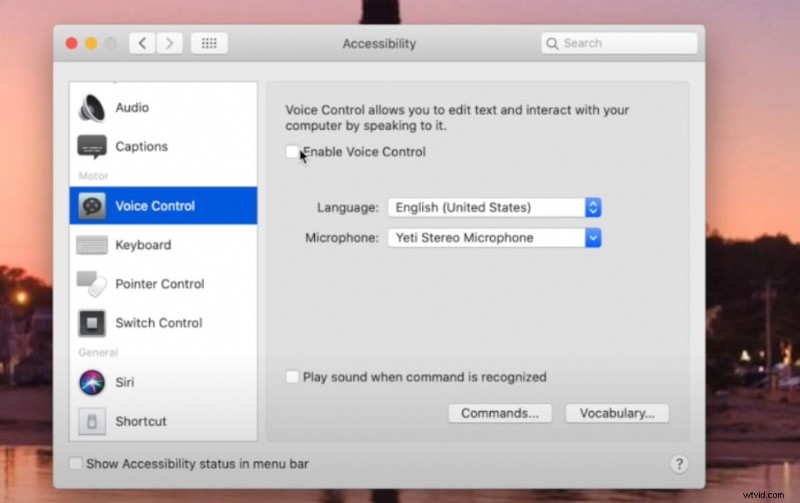Go forward with the right chevron button

click(x=169, y=43)
